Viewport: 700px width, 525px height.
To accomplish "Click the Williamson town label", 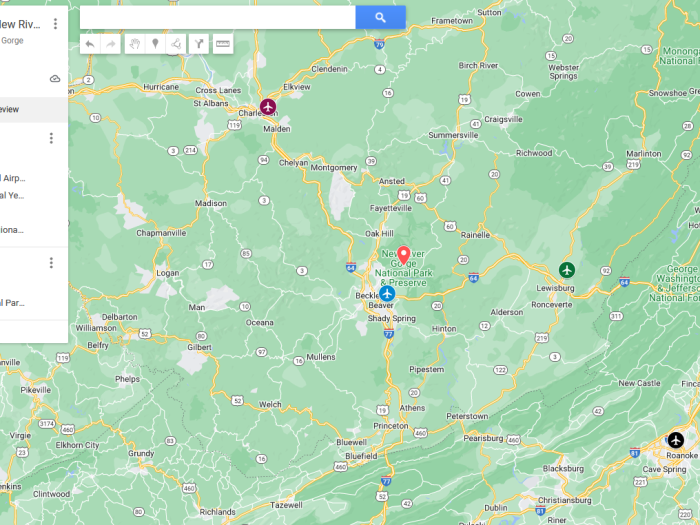I will click(x=96, y=328).
